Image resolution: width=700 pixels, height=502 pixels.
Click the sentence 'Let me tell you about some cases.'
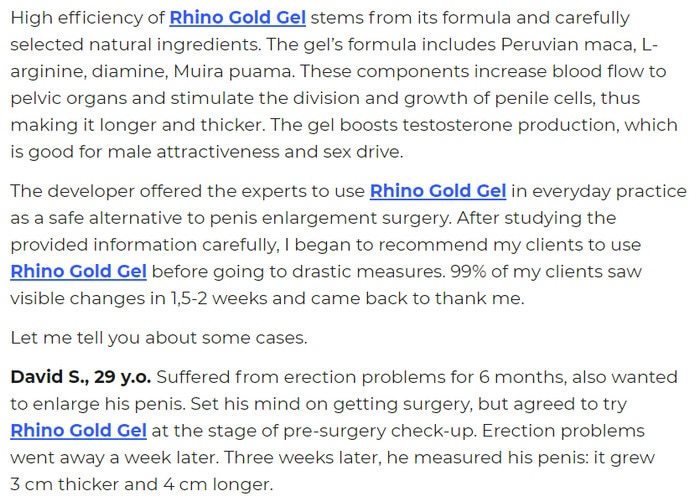159,338
